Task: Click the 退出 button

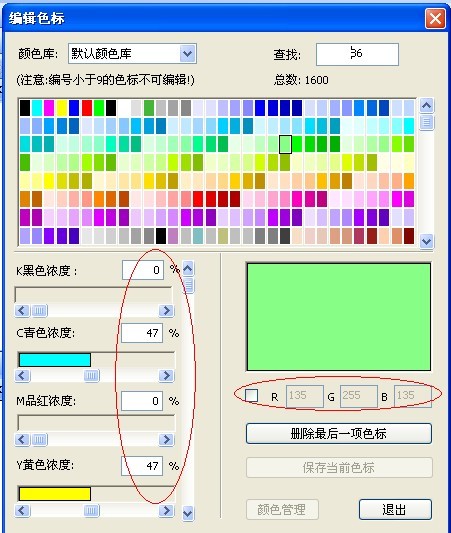Action: 395,510
